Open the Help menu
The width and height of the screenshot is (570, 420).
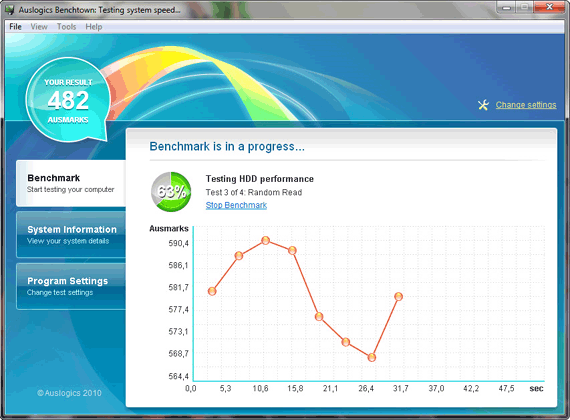tap(94, 27)
